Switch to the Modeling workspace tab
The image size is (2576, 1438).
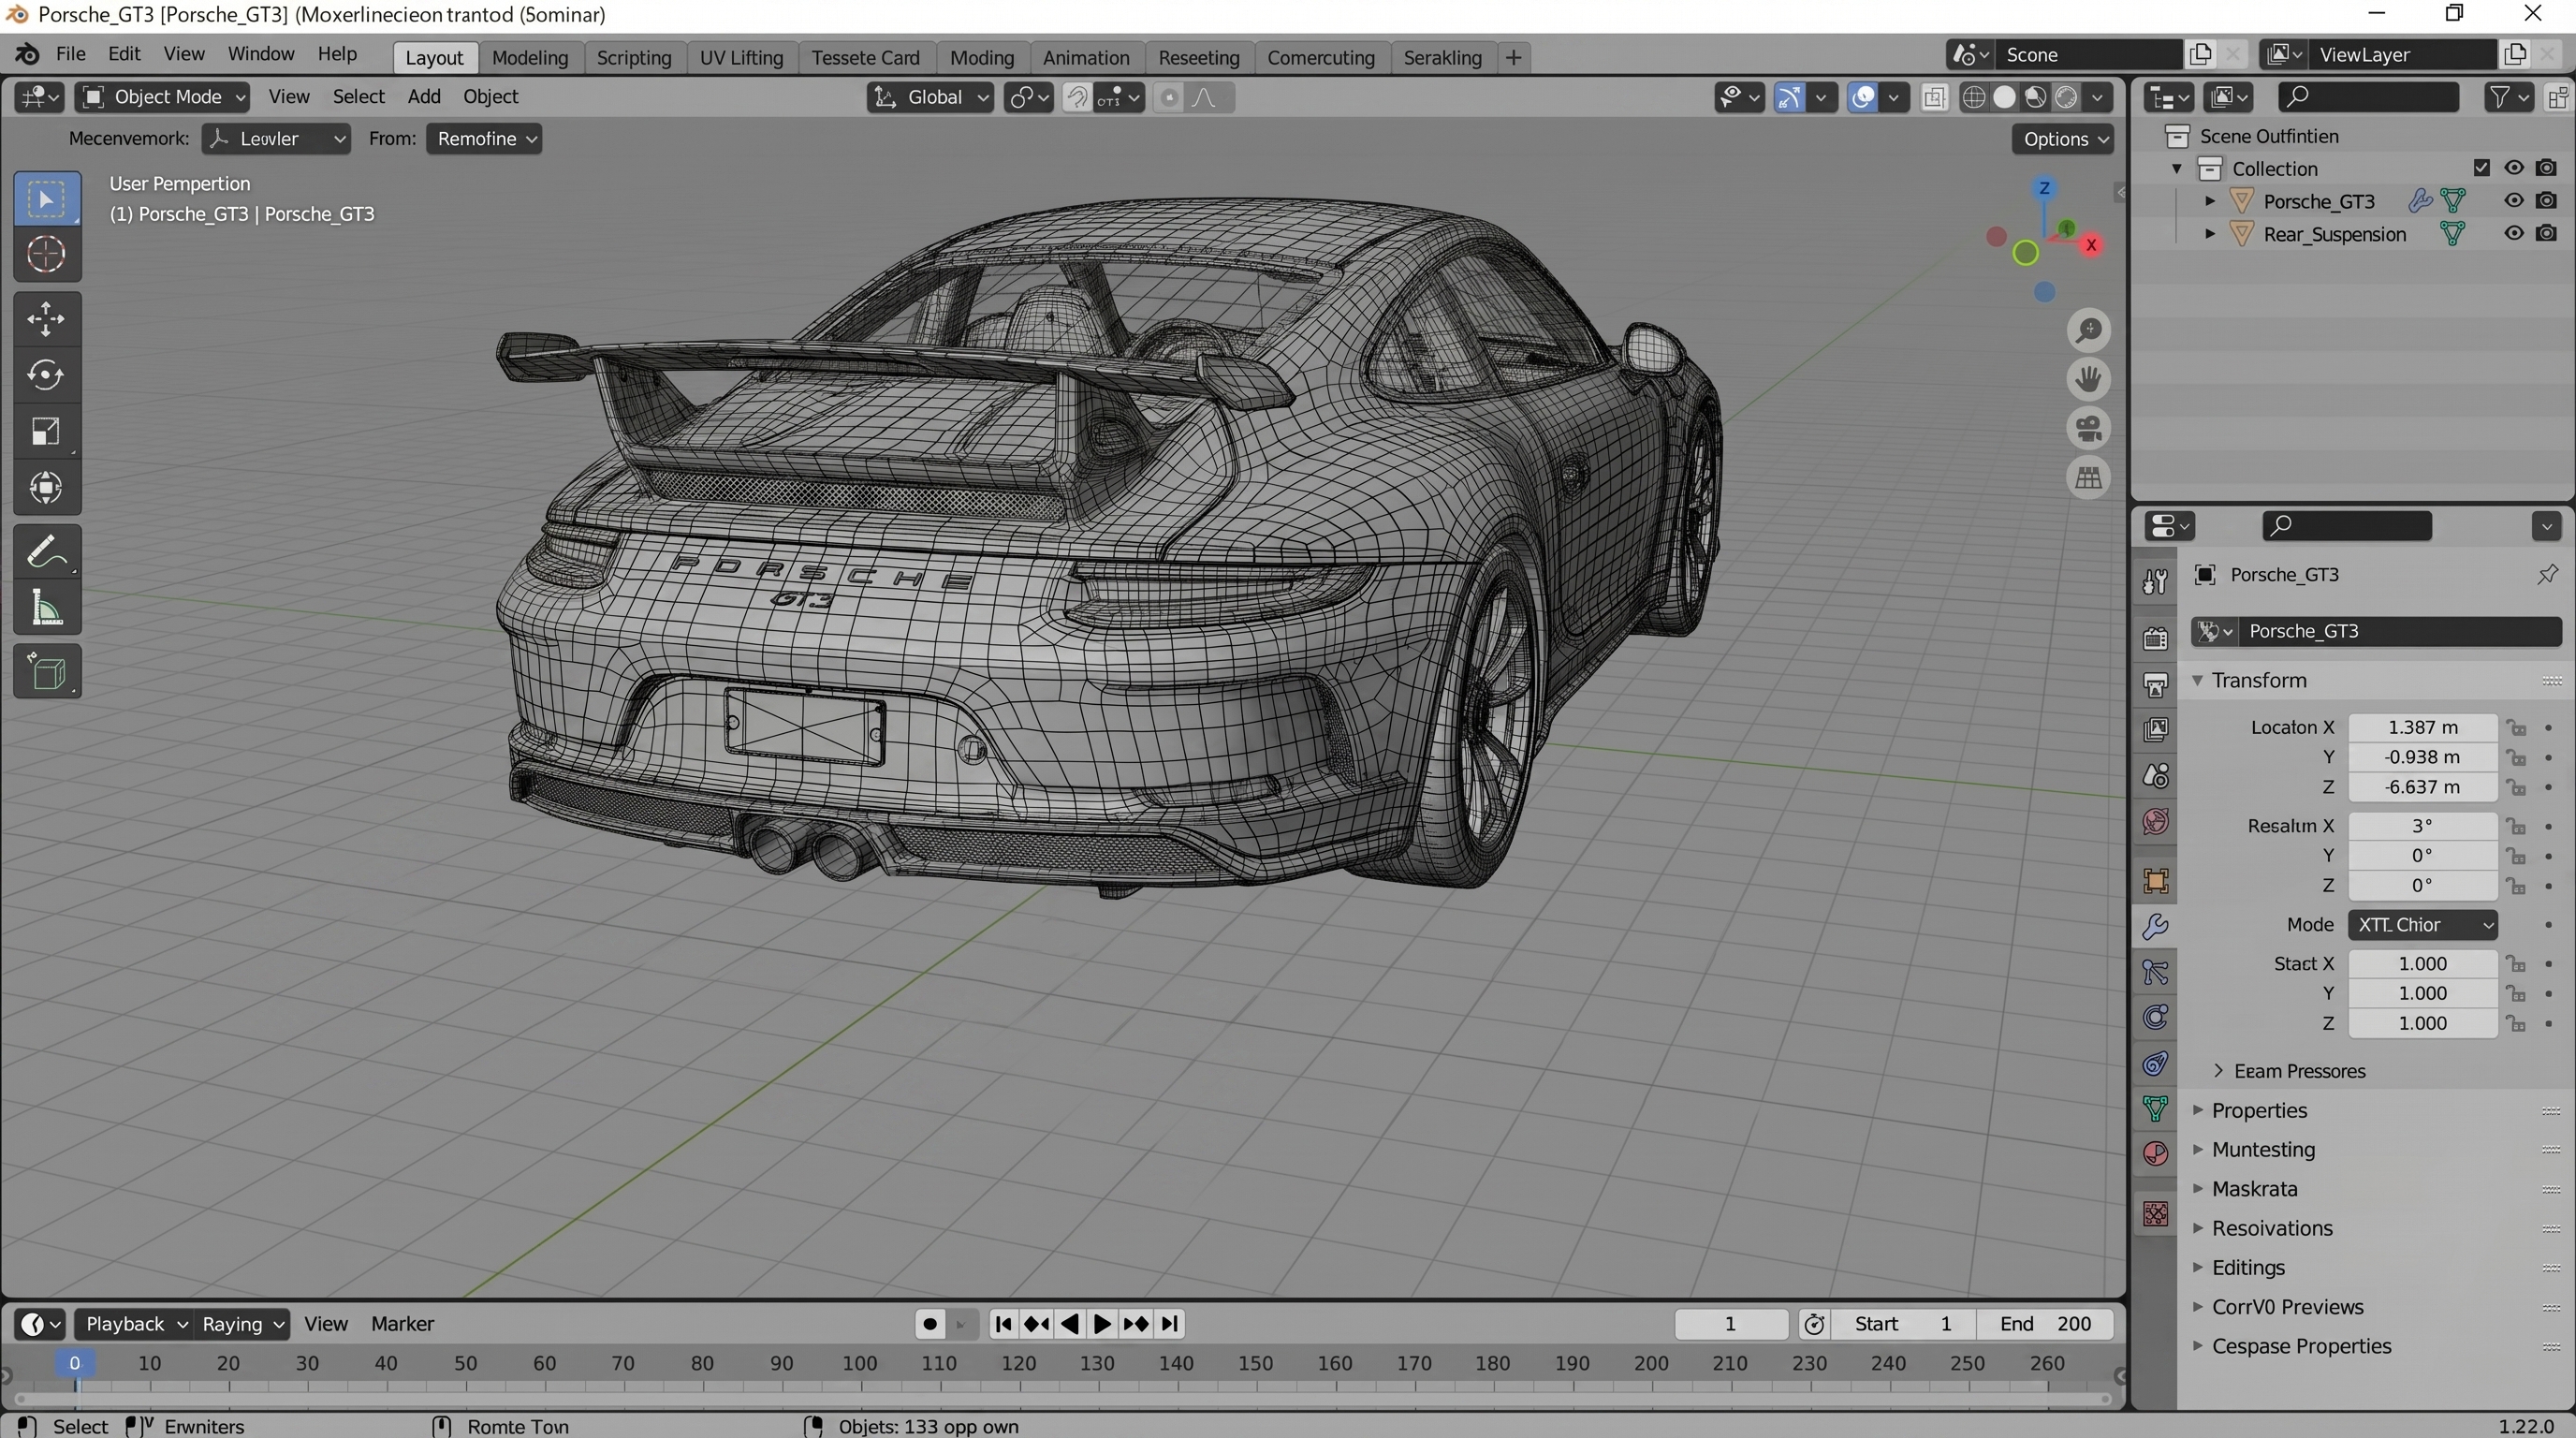pos(529,57)
